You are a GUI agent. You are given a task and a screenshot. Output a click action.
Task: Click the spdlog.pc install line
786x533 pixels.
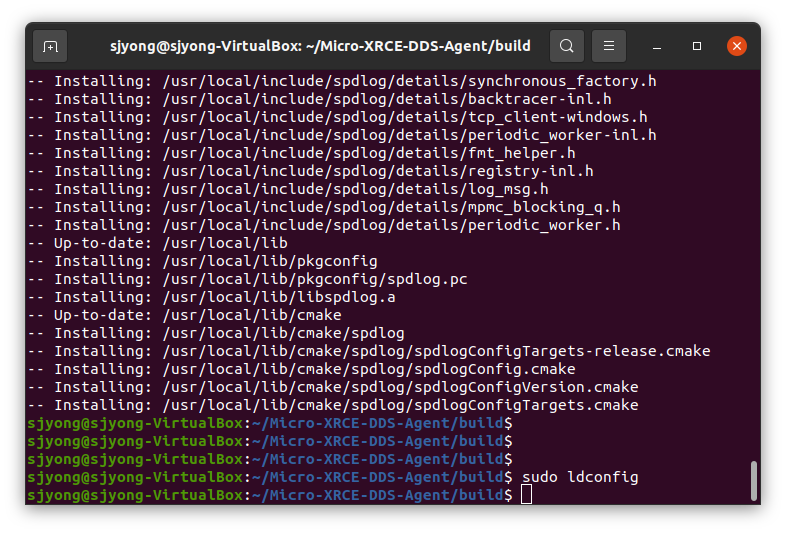click(248, 279)
